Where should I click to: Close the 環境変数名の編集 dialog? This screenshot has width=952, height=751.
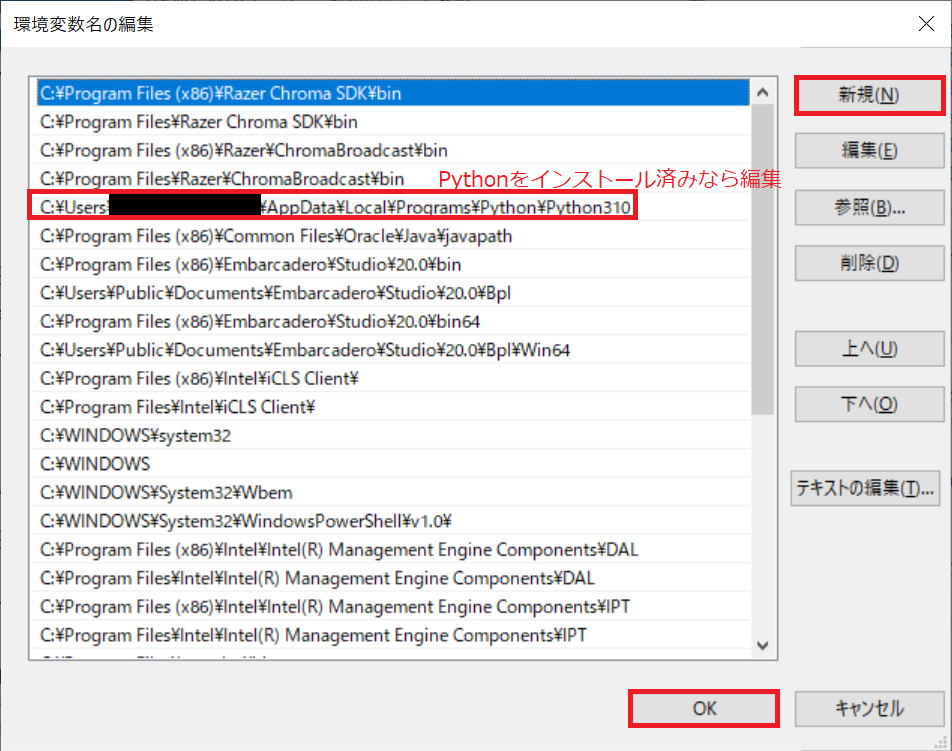926,24
